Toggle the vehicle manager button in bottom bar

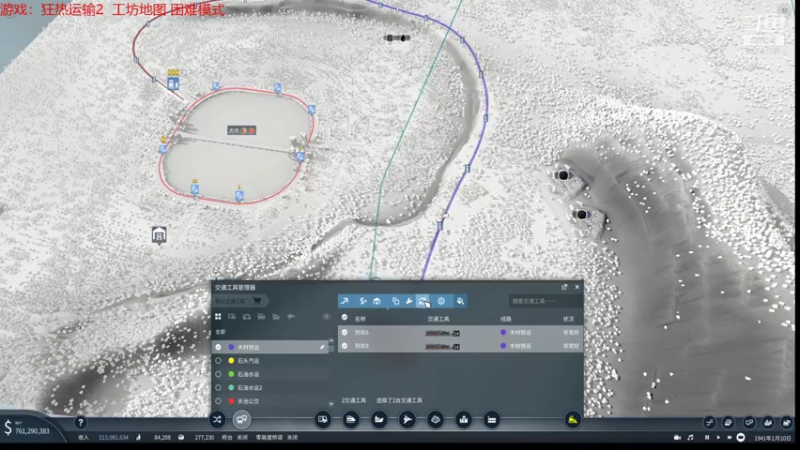click(241, 420)
